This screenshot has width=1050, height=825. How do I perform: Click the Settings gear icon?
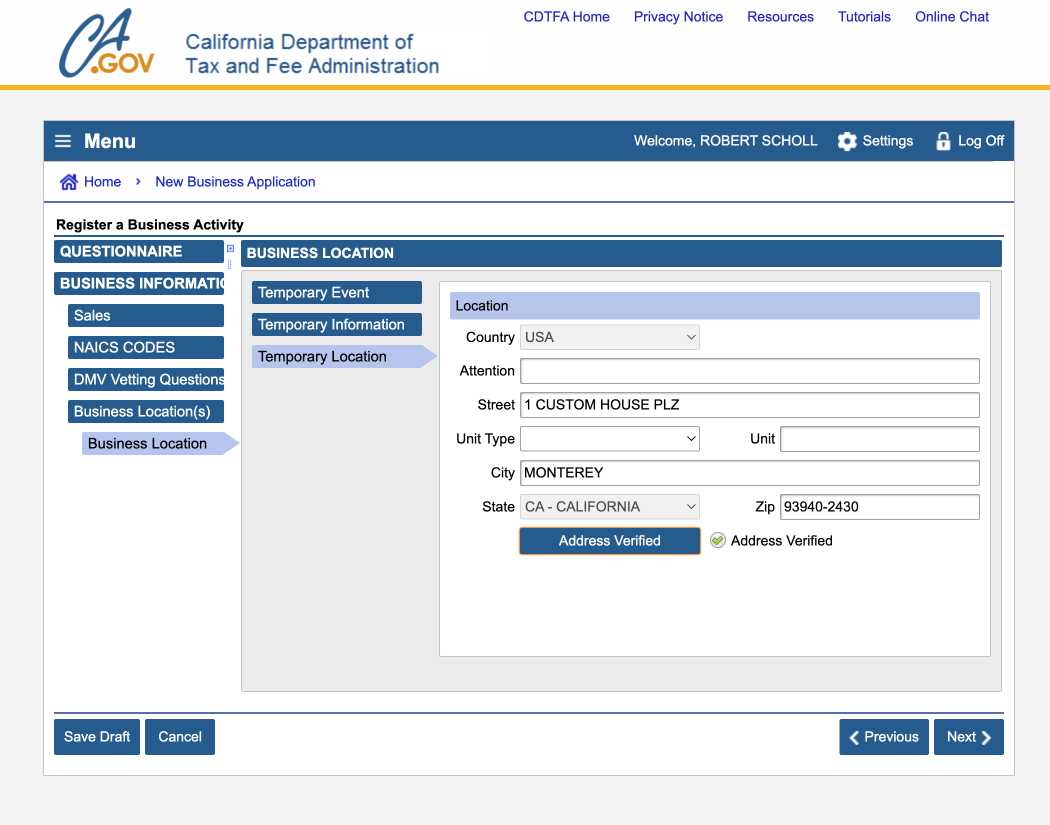(847, 141)
